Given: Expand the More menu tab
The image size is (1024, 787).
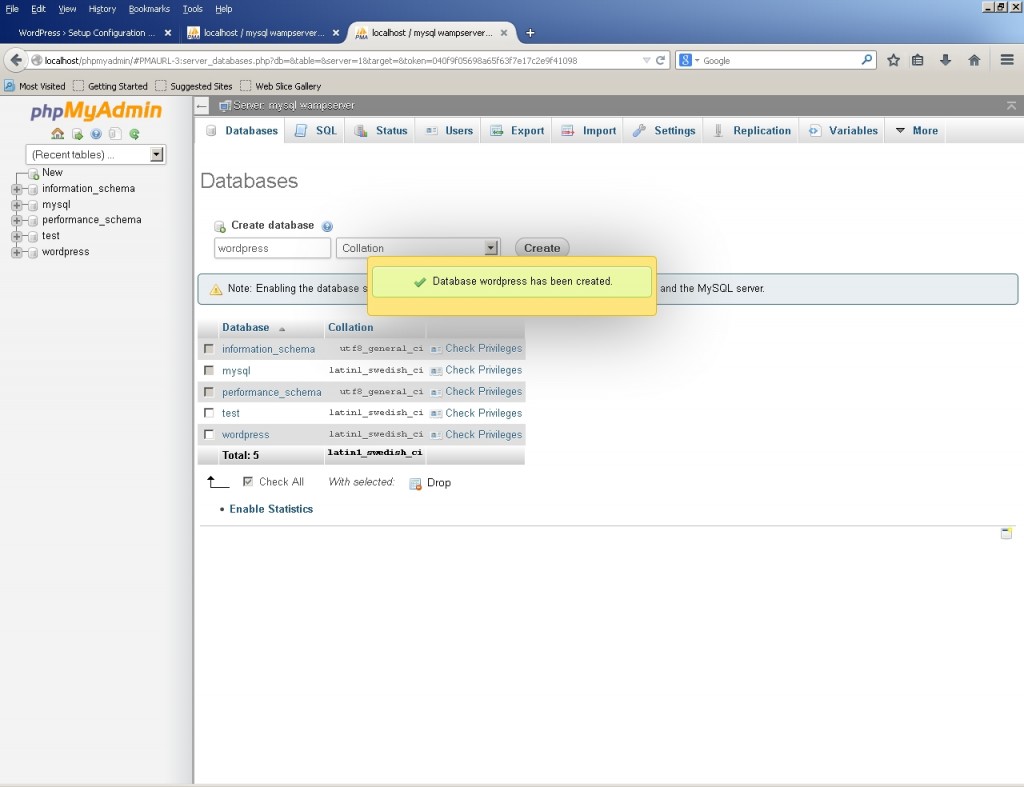Looking at the screenshot, I should pos(916,131).
